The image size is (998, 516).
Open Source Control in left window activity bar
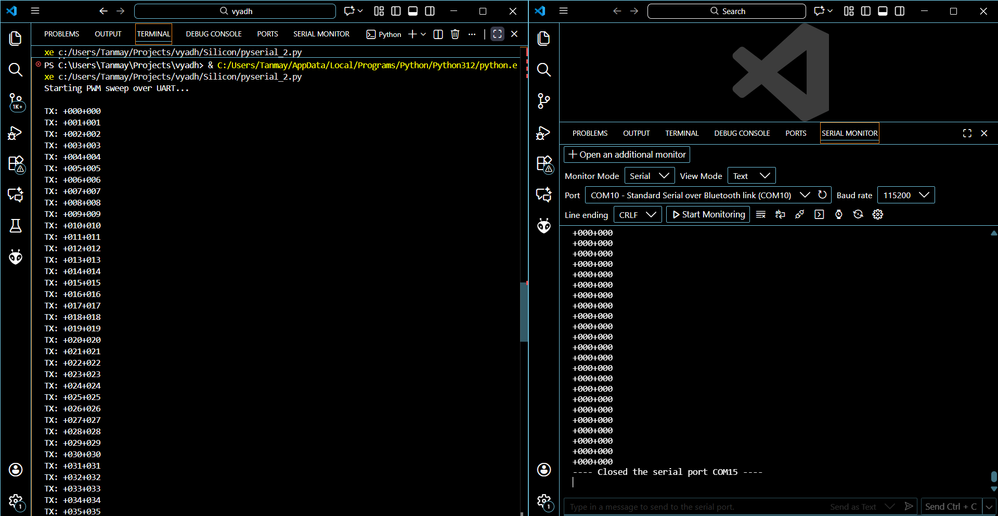pos(15,101)
